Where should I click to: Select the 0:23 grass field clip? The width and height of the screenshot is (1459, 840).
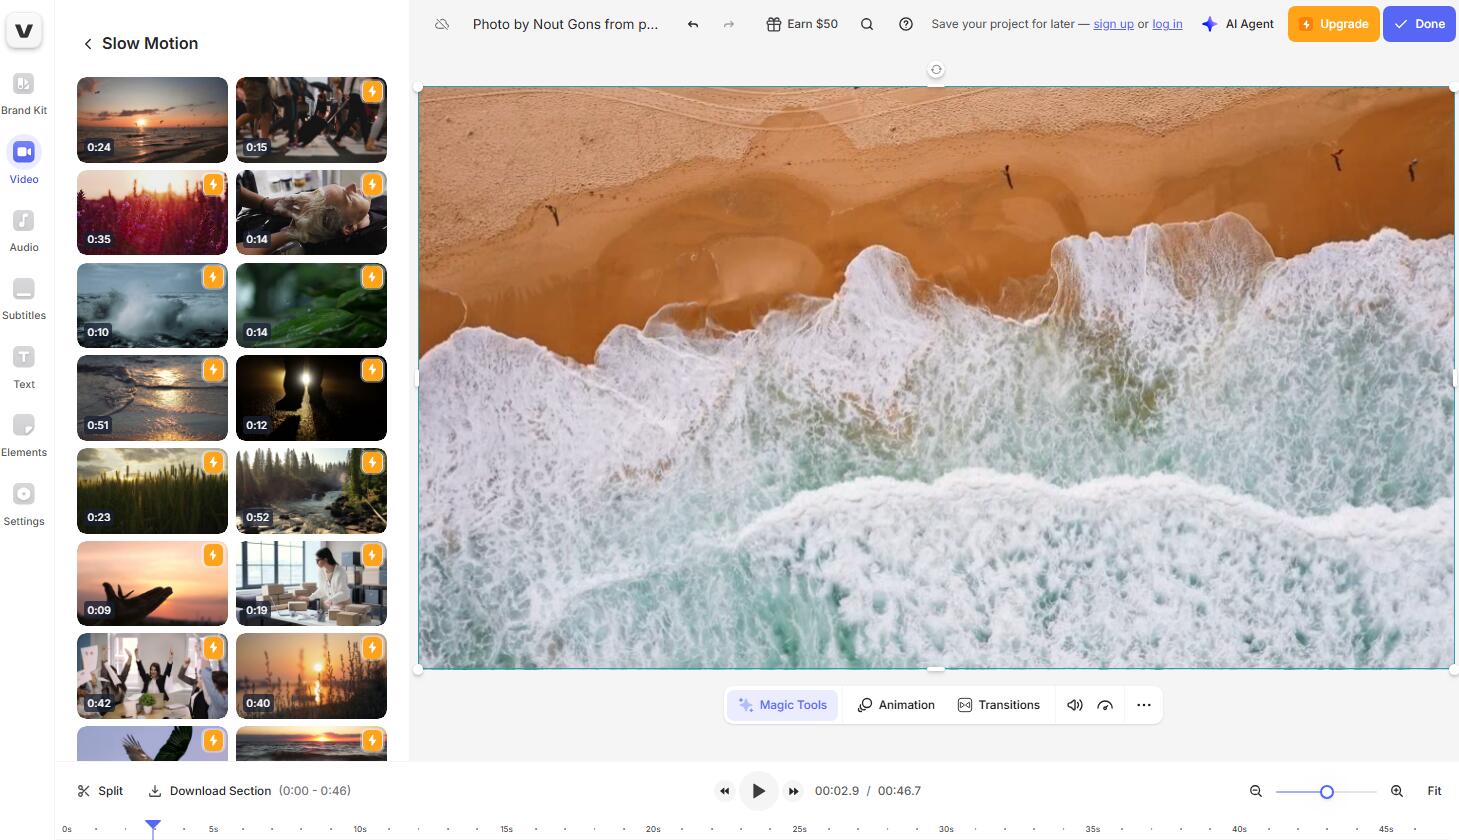pos(152,491)
